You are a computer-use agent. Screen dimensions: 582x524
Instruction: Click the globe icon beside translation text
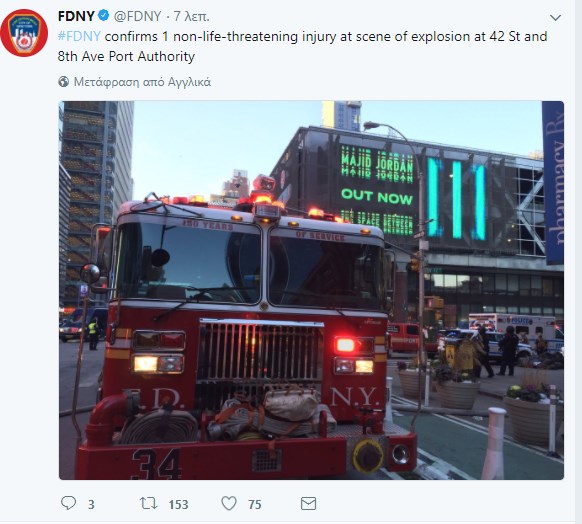coord(63,82)
